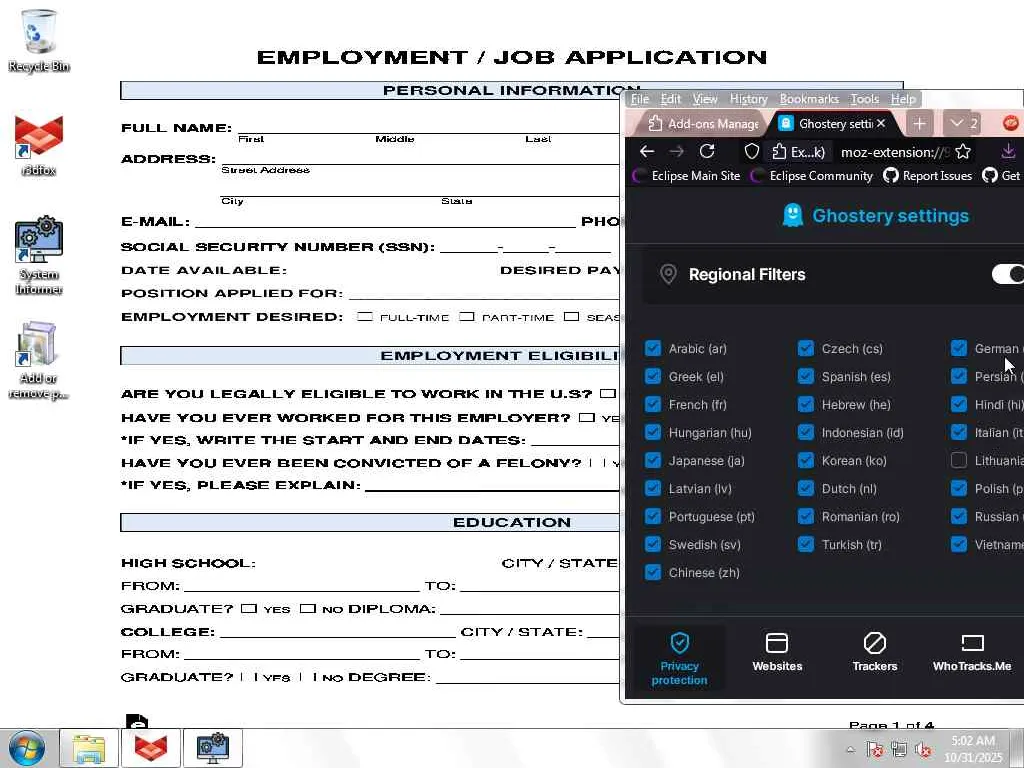Expand the list all tabs dropdown

pyautogui.click(x=961, y=123)
